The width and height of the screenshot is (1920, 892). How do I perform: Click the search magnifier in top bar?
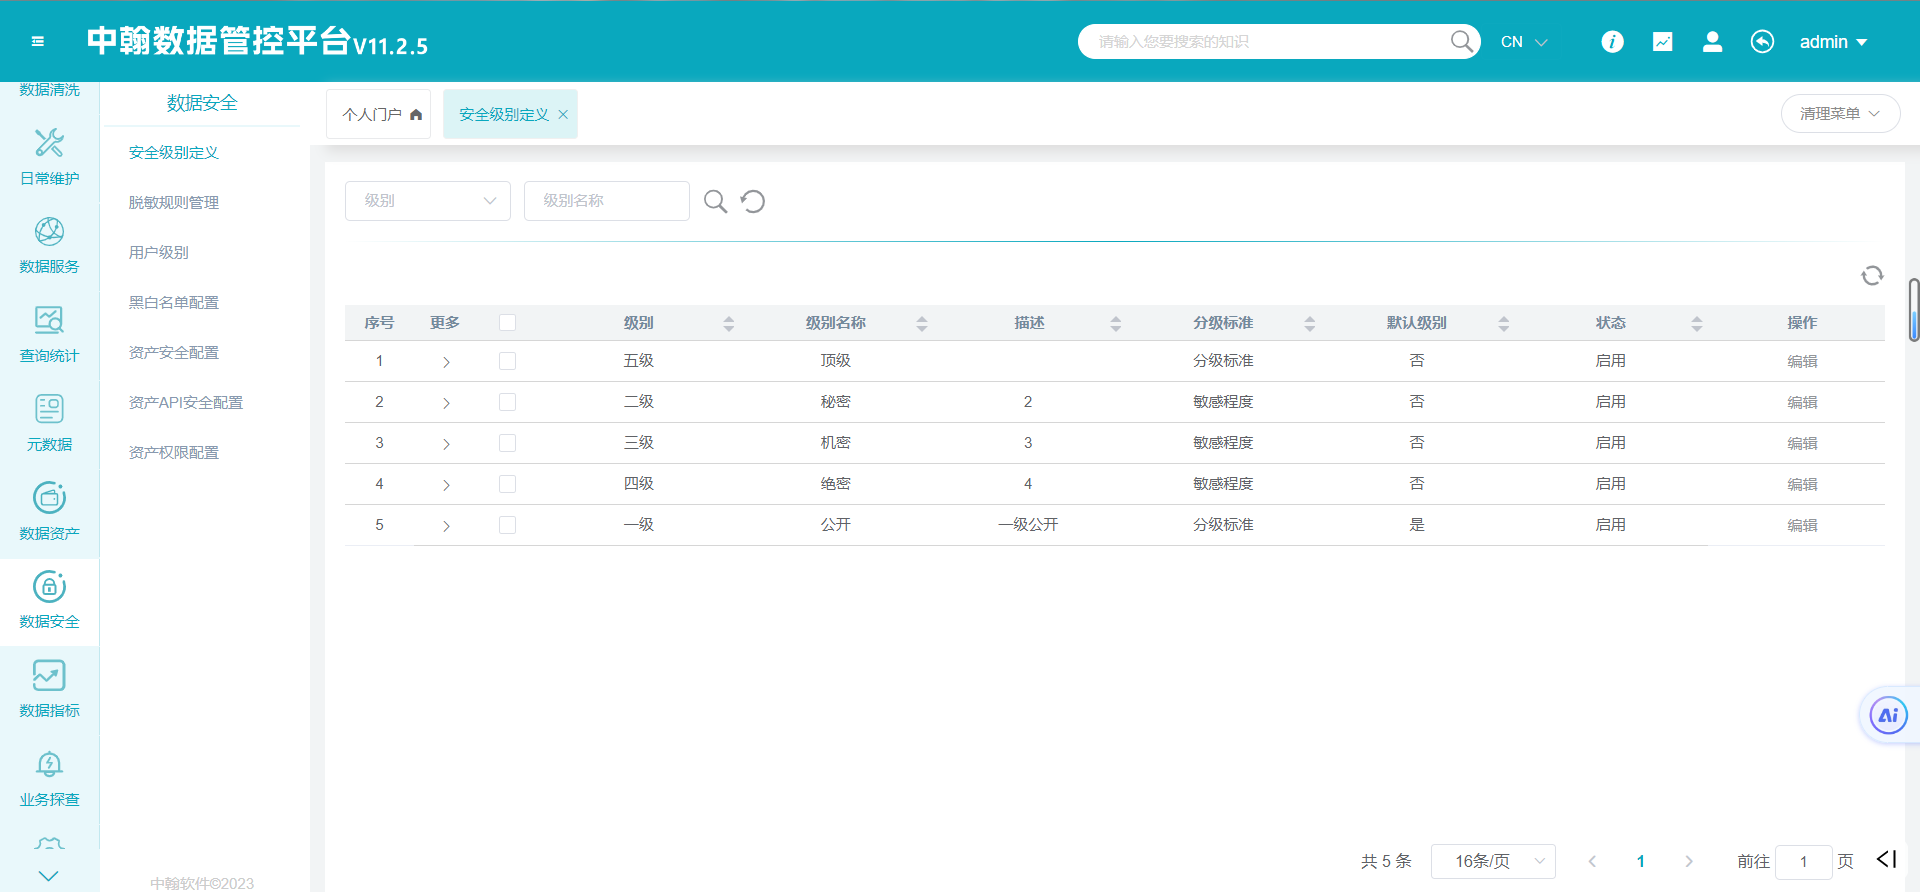[x=1462, y=41]
